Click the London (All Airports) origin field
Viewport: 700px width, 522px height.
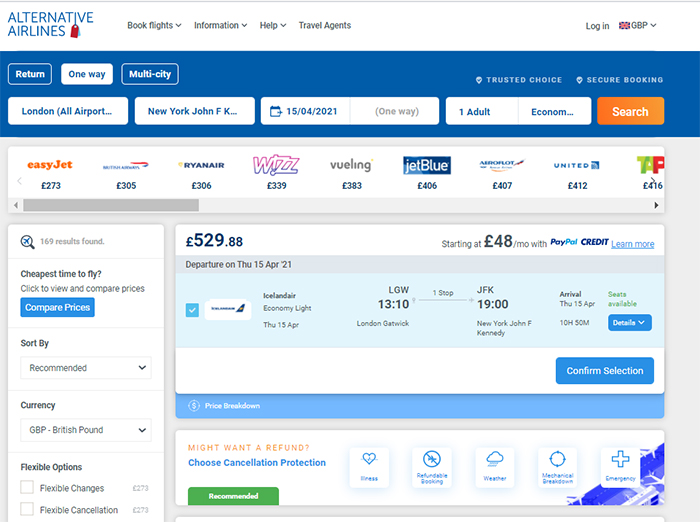coord(68,111)
